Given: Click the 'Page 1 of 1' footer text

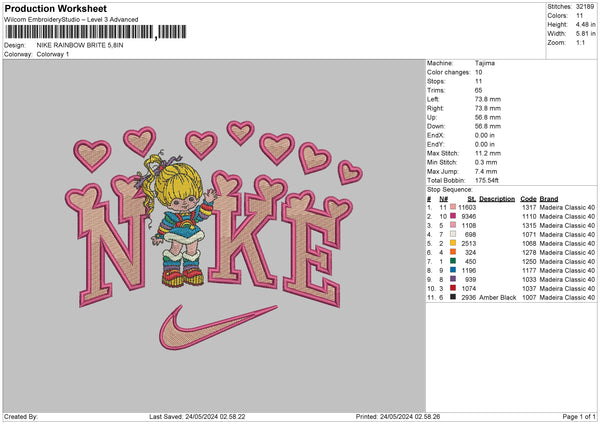Looking at the screenshot, I should 579,416.
